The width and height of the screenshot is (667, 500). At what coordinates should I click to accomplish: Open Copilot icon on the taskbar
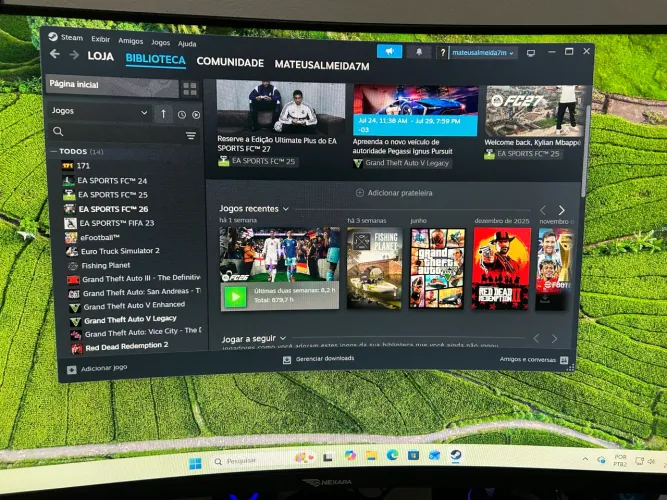(350, 456)
